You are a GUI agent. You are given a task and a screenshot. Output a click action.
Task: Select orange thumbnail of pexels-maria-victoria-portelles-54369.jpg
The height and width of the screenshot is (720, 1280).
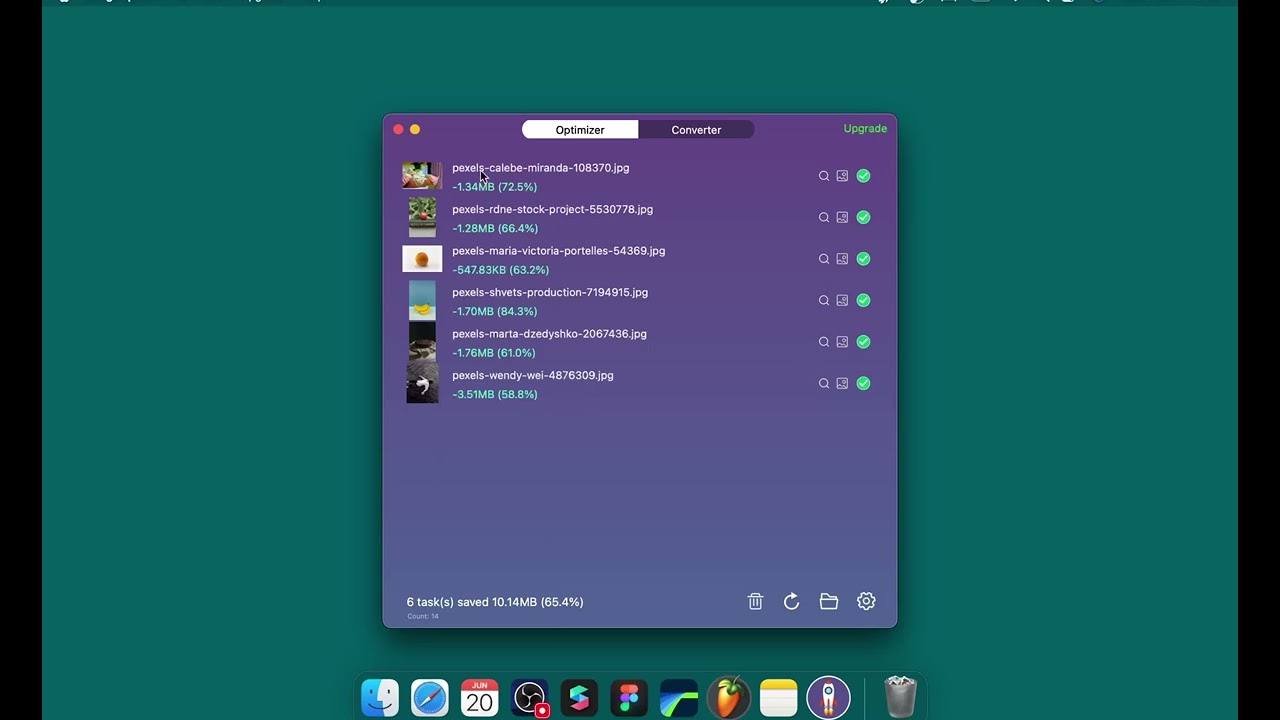coord(422,259)
